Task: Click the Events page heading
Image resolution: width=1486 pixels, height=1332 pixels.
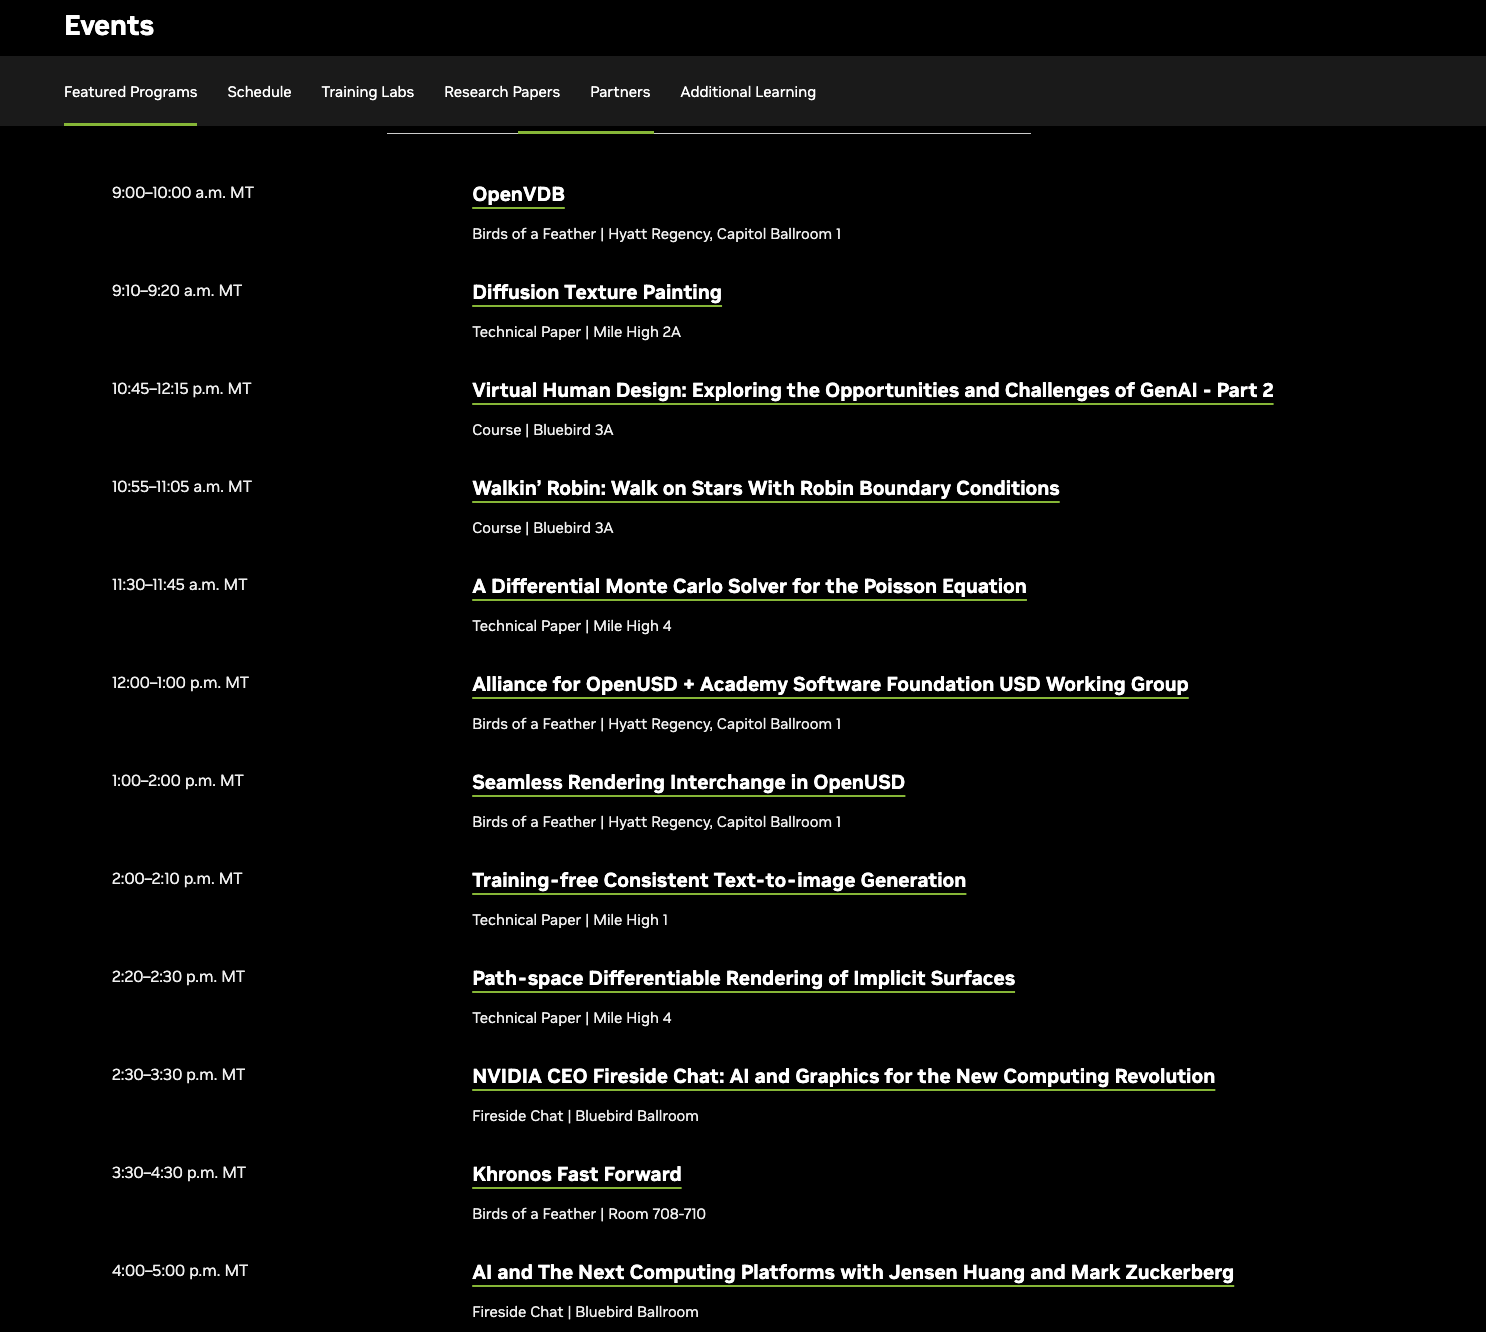Action: click(109, 26)
